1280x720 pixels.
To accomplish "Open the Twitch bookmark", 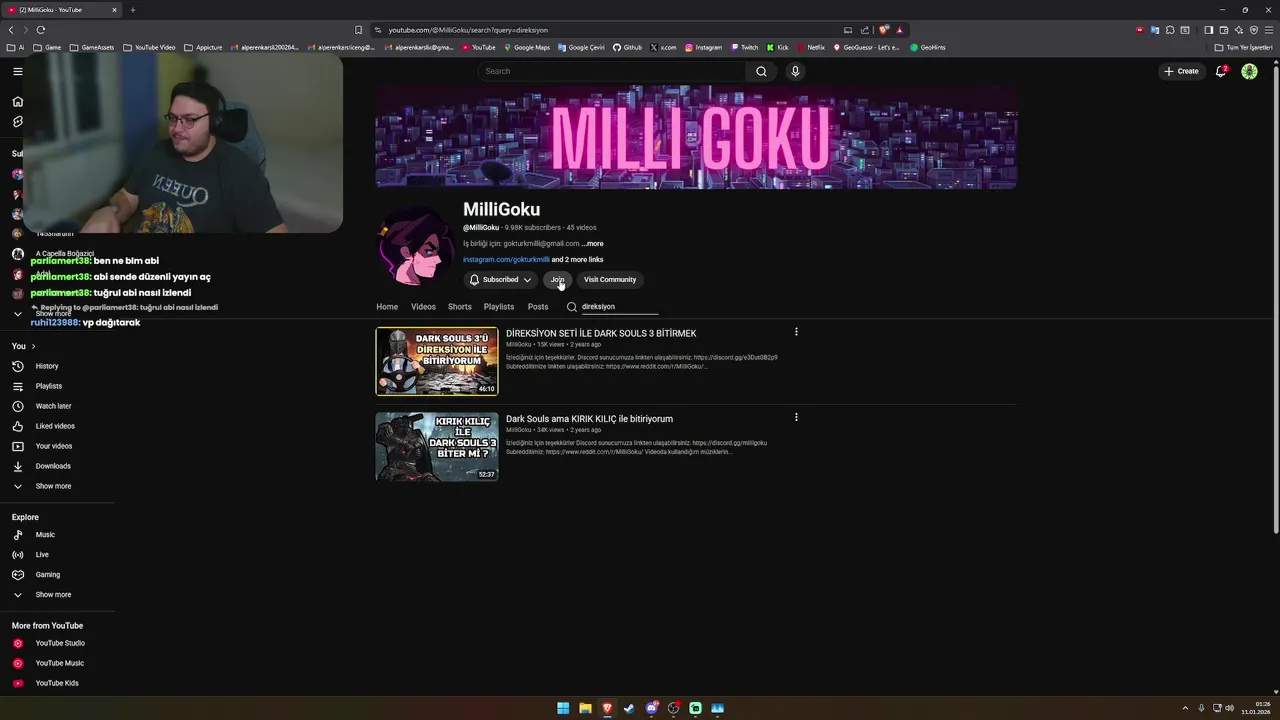I will click(744, 47).
